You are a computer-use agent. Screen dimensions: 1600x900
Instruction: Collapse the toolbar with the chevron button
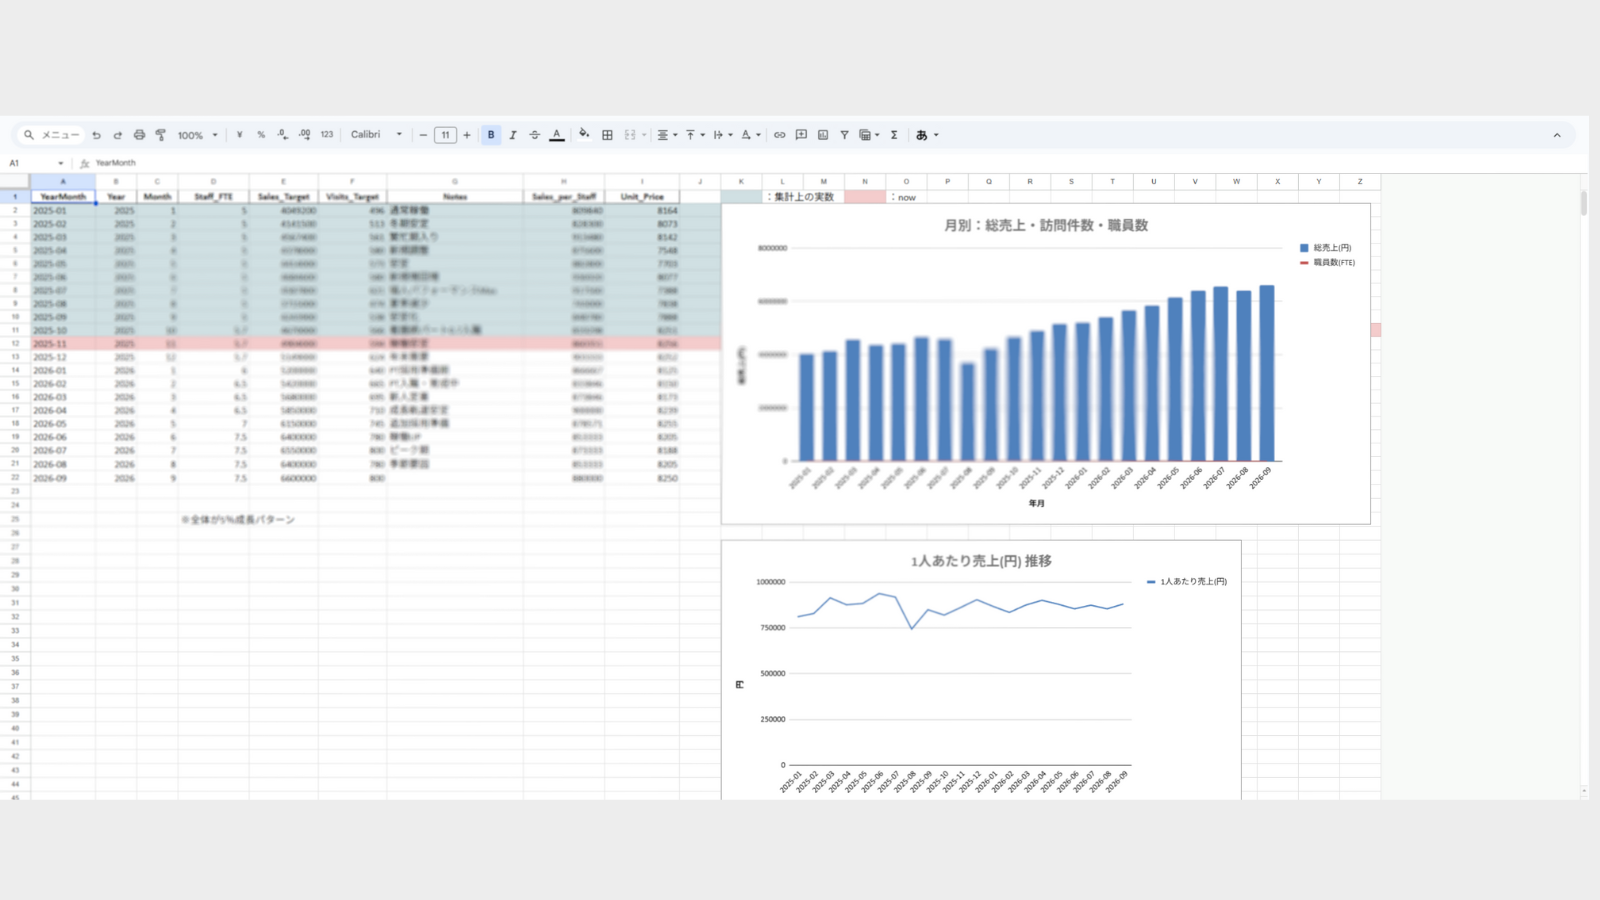point(1556,135)
